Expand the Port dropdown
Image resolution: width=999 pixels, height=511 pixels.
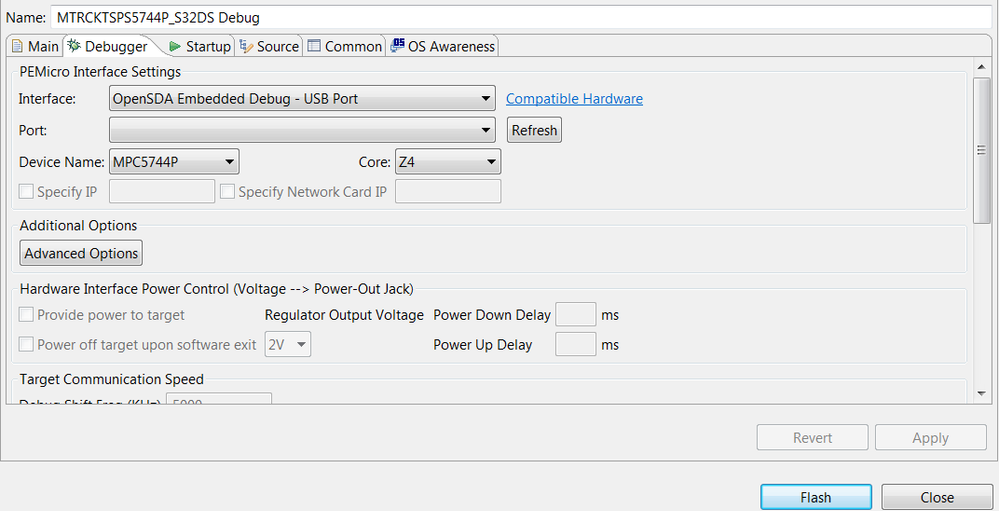pos(301,130)
